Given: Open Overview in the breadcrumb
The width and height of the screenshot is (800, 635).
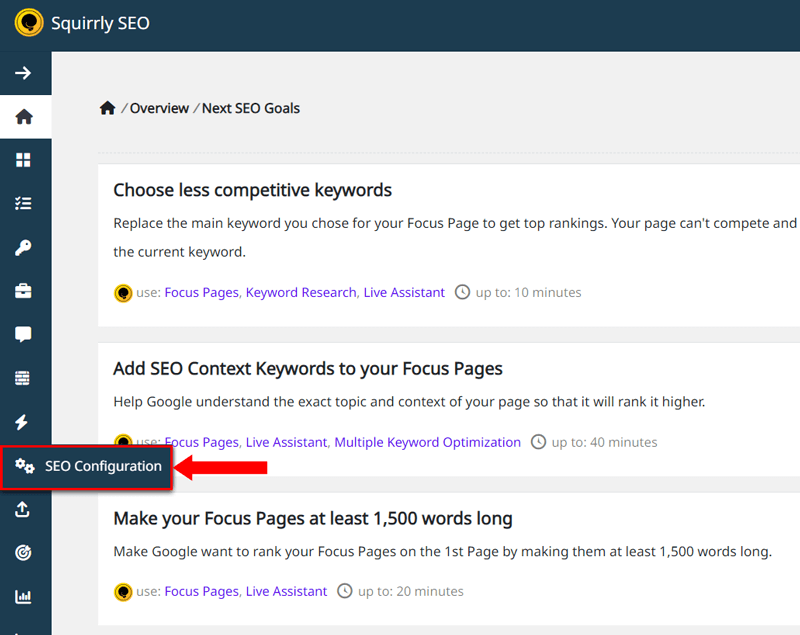Looking at the screenshot, I should click(x=159, y=108).
